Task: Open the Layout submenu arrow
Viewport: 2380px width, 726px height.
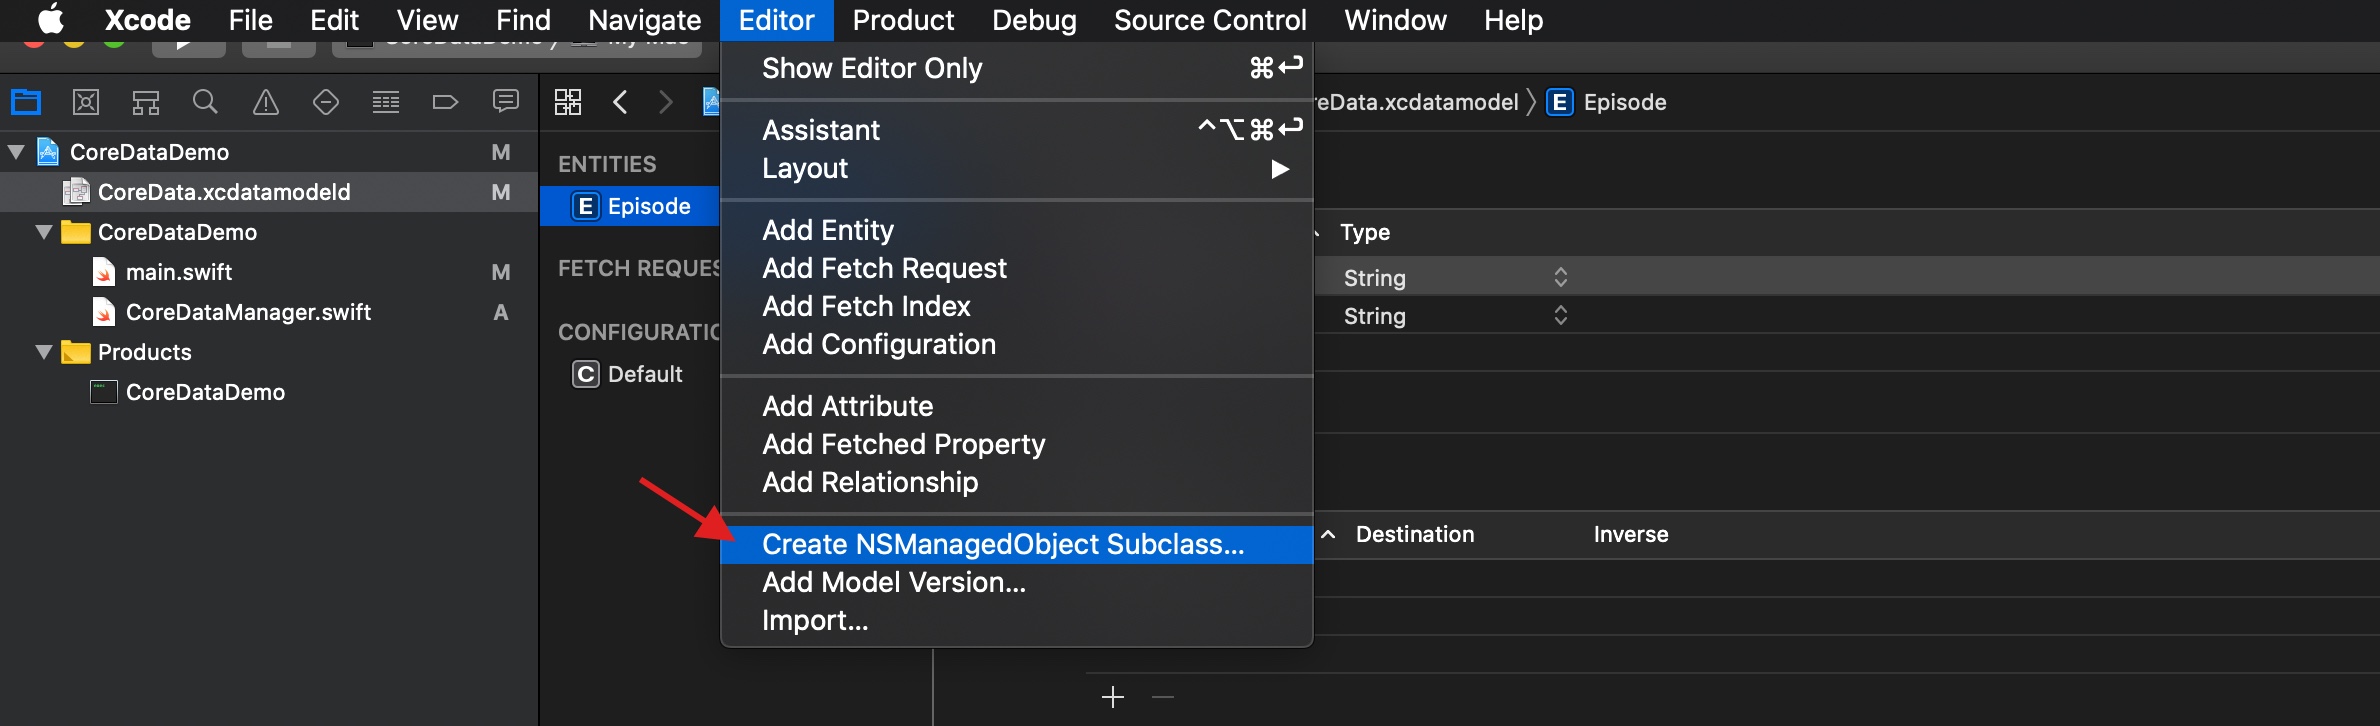Action: [x=1280, y=169]
